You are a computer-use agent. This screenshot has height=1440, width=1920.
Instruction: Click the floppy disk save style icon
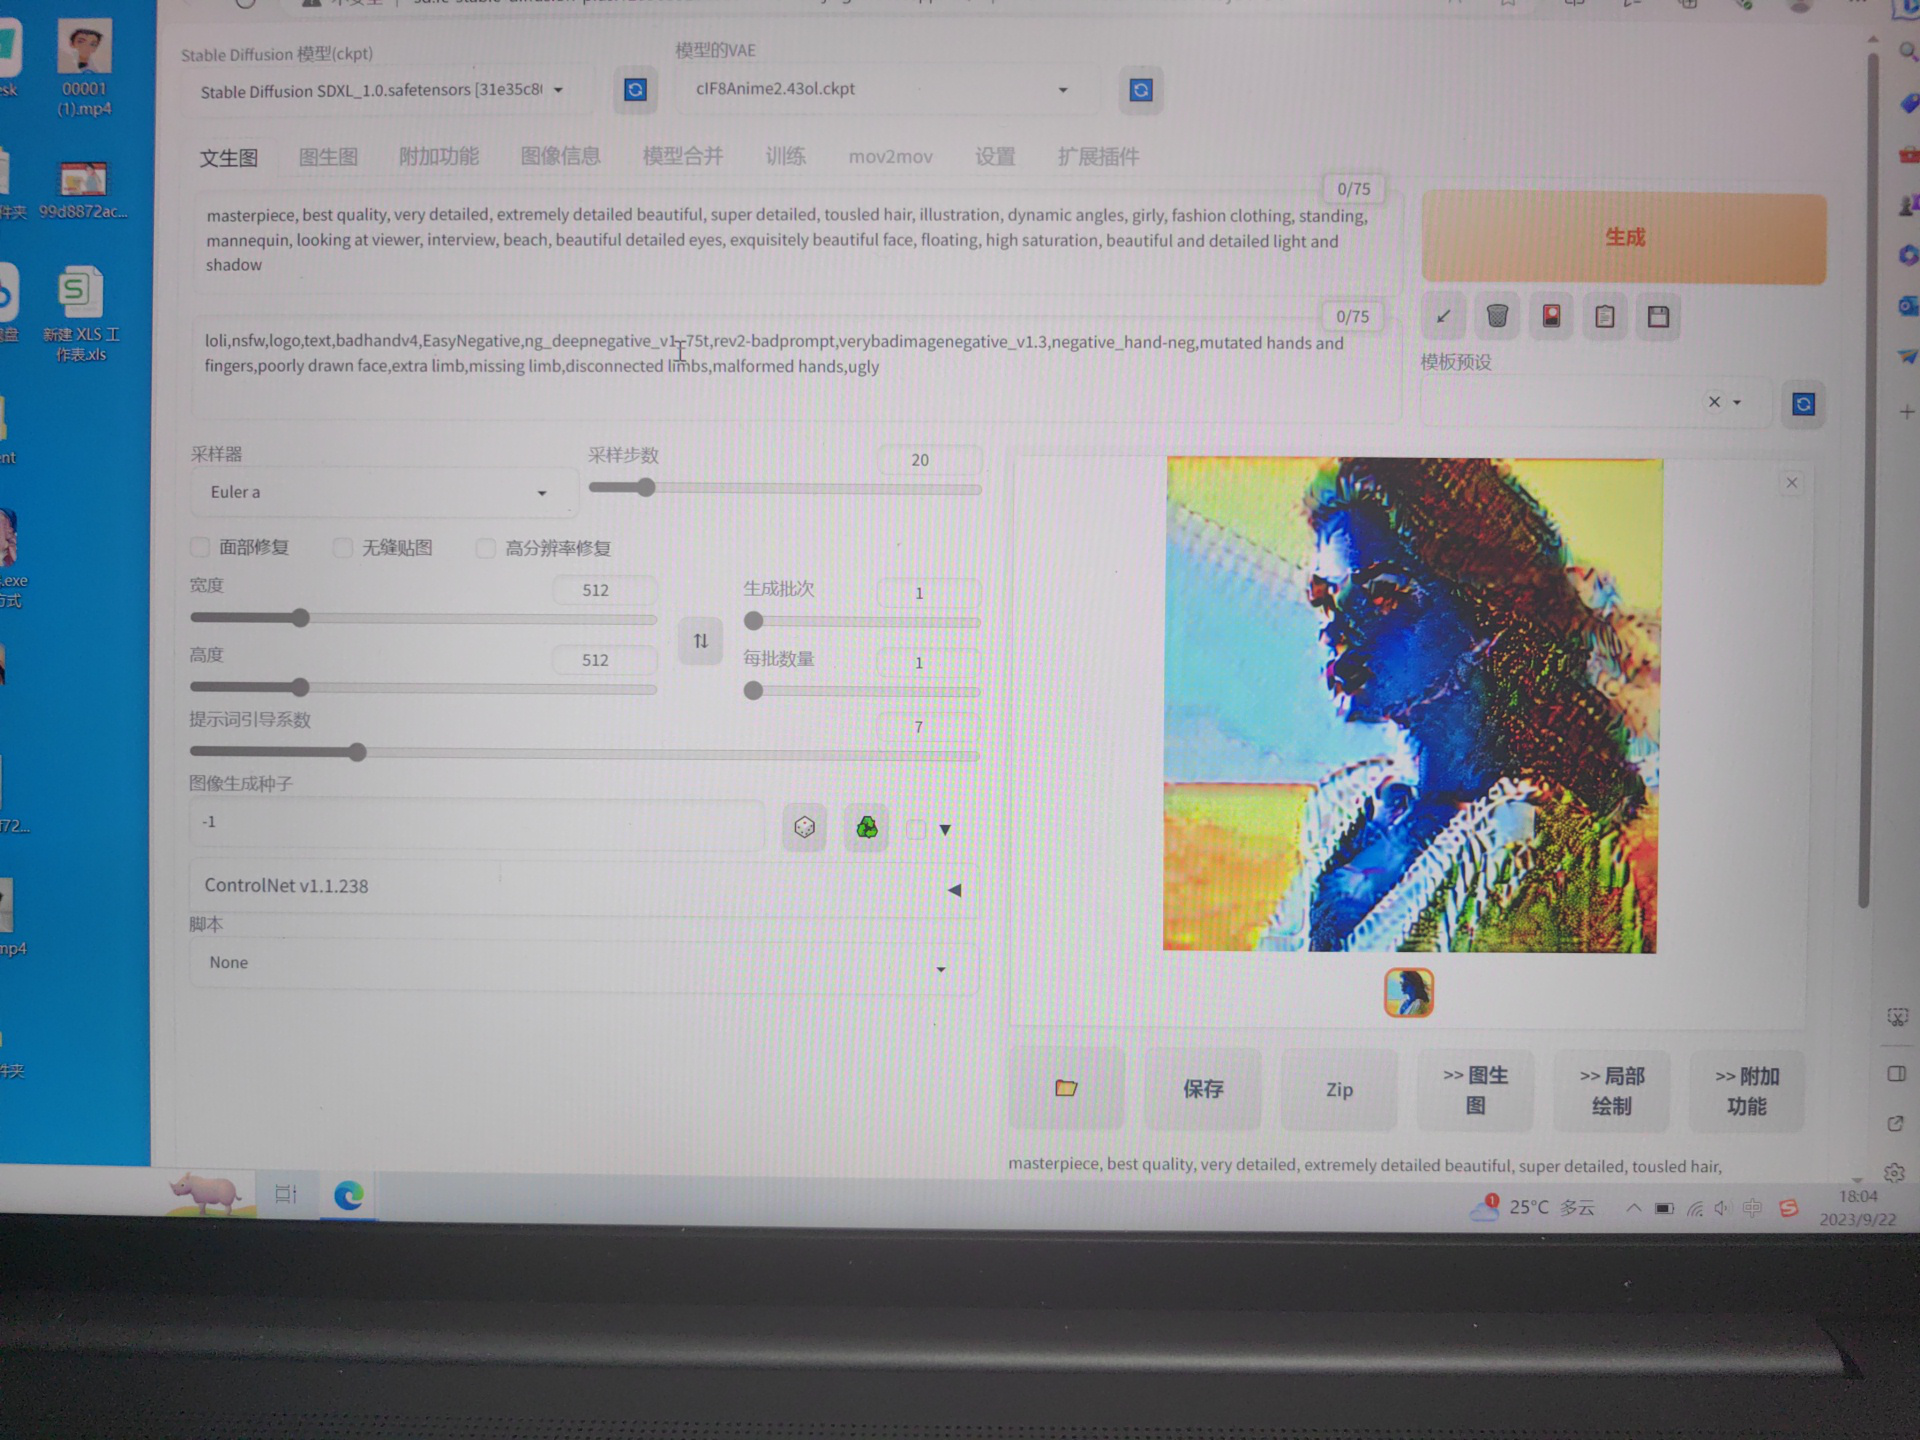pos(1658,317)
